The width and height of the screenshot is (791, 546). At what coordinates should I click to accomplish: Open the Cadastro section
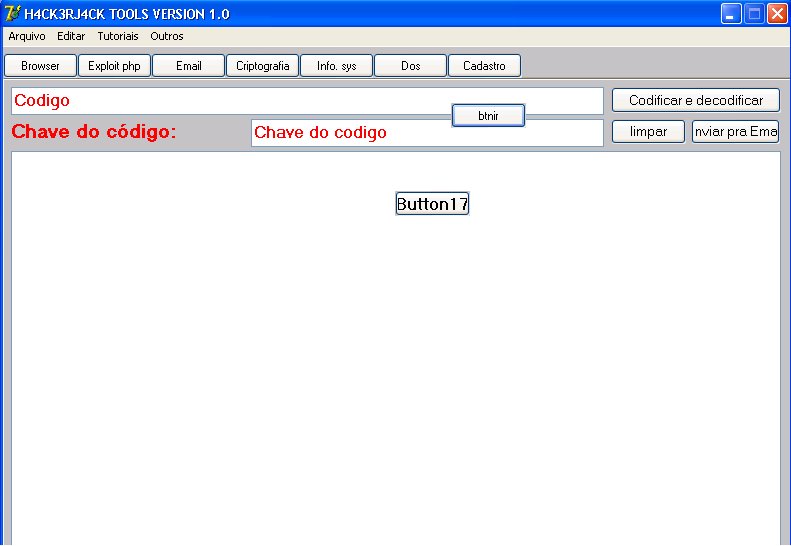coord(484,66)
